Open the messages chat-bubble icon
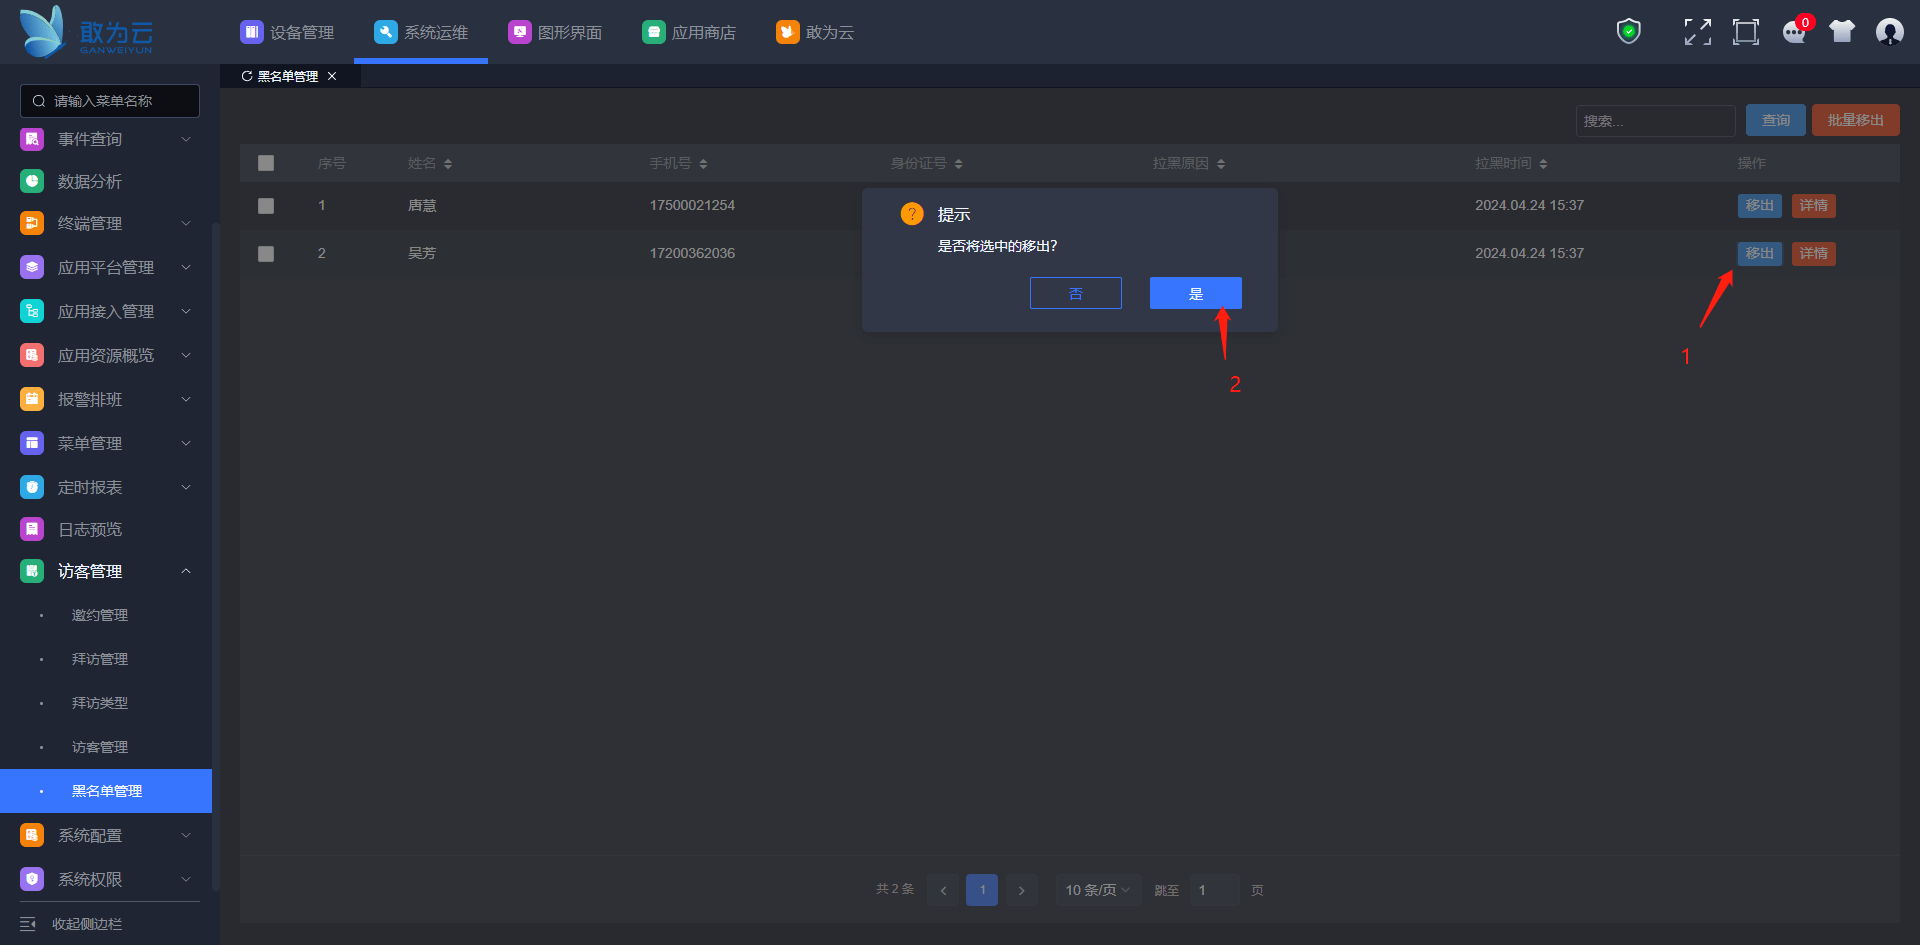 click(x=1795, y=32)
